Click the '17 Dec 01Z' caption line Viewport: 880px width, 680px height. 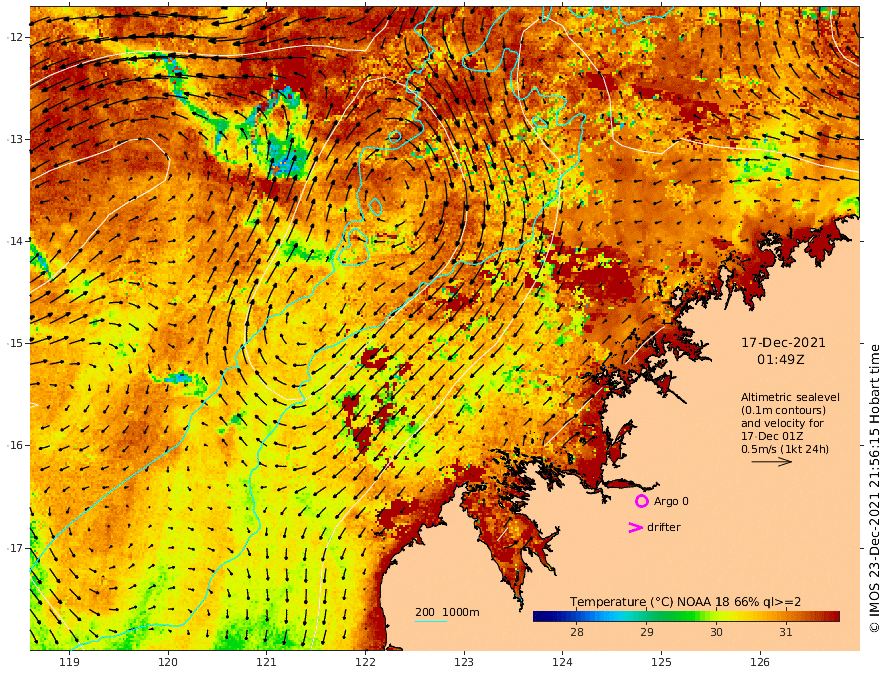[x=772, y=436]
